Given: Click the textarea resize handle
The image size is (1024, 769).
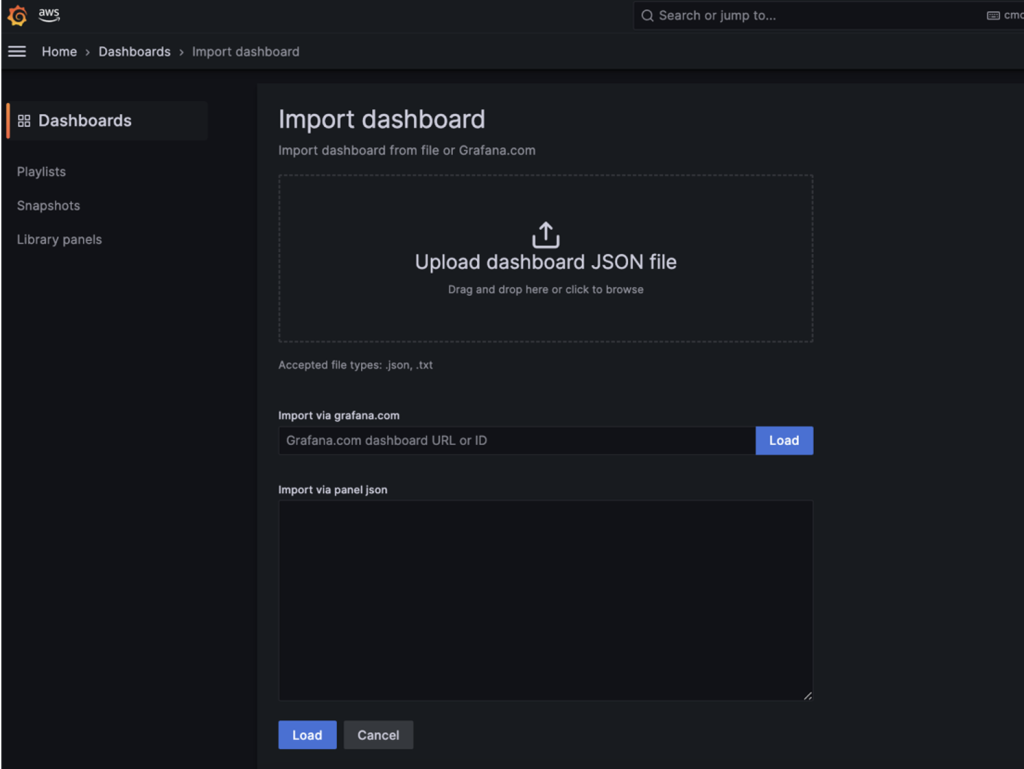Looking at the screenshot, I should [x=808, y=696].
